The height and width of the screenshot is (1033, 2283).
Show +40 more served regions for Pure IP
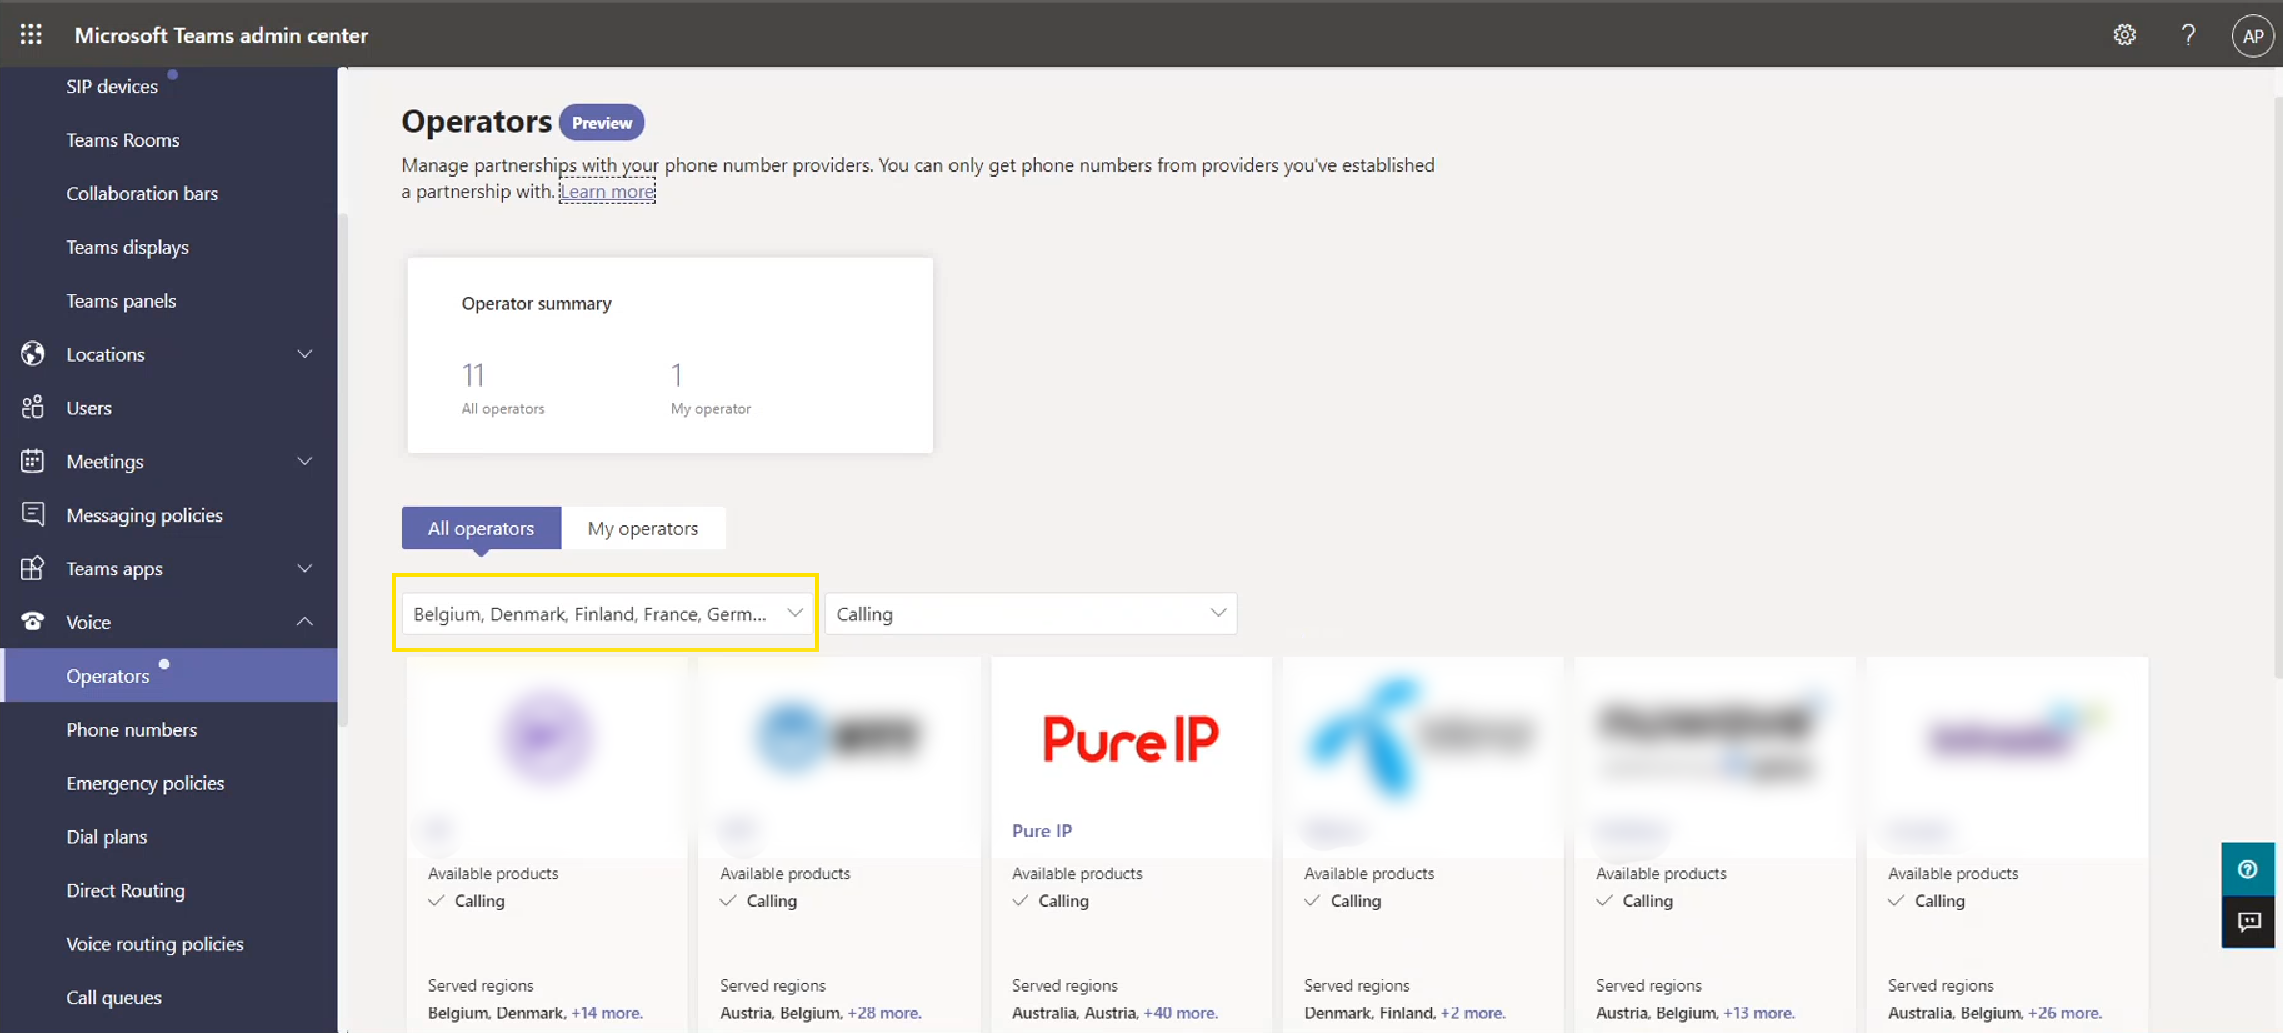pyautogui.click(x=1181, y=1012)
